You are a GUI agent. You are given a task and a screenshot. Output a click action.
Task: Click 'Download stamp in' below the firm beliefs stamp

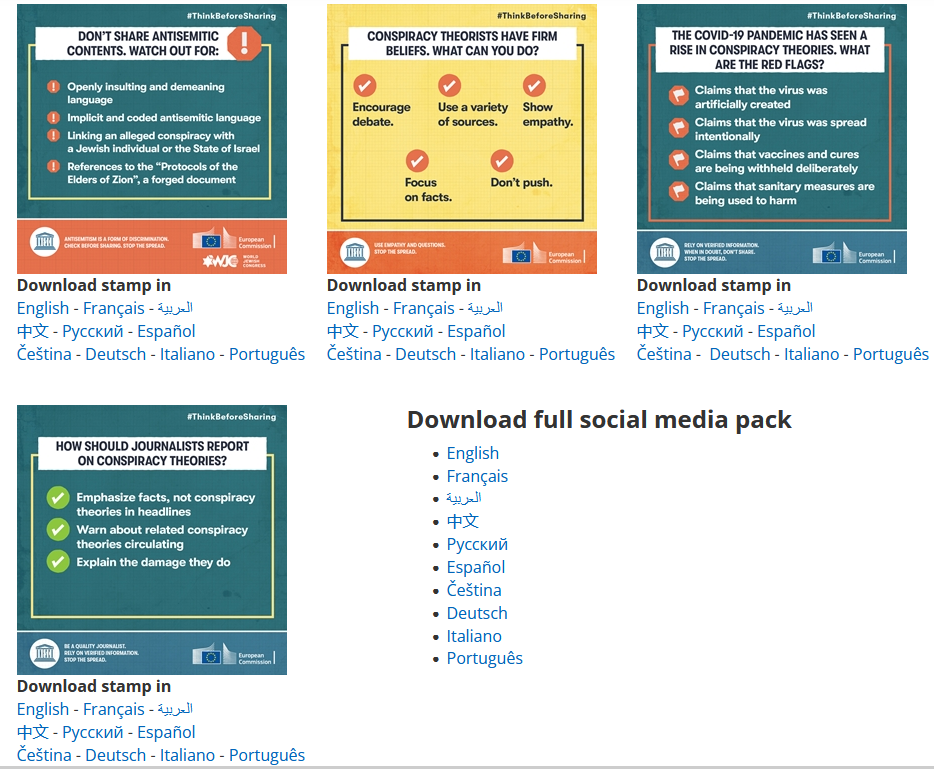click(404, 285)
